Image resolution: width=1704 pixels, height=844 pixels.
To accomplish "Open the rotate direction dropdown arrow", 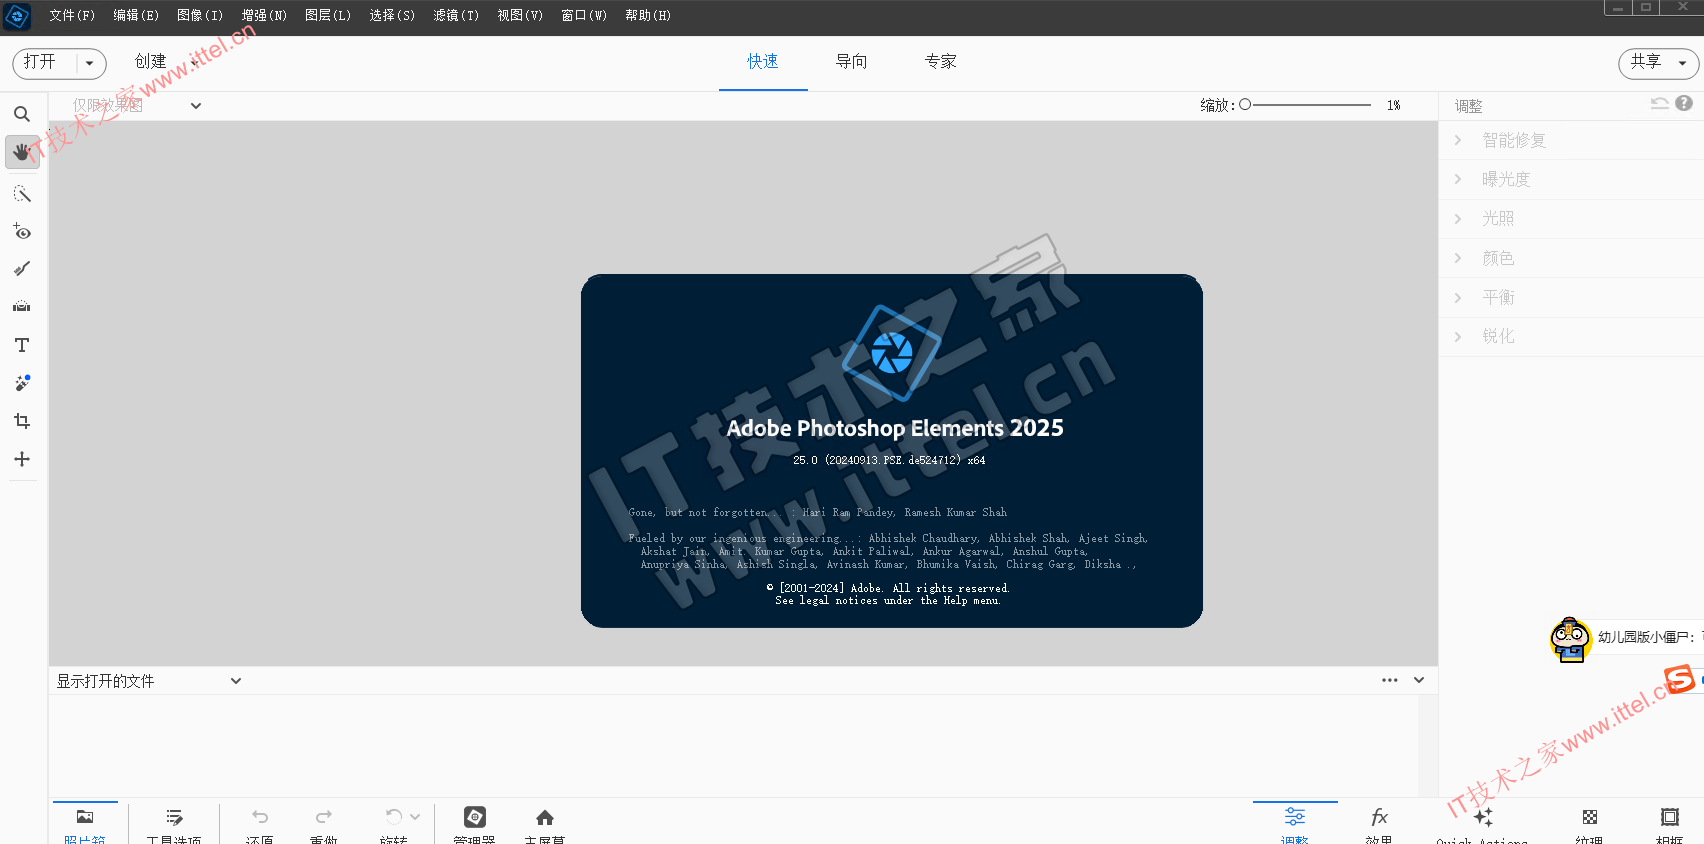I will click(x=415, y=817).
